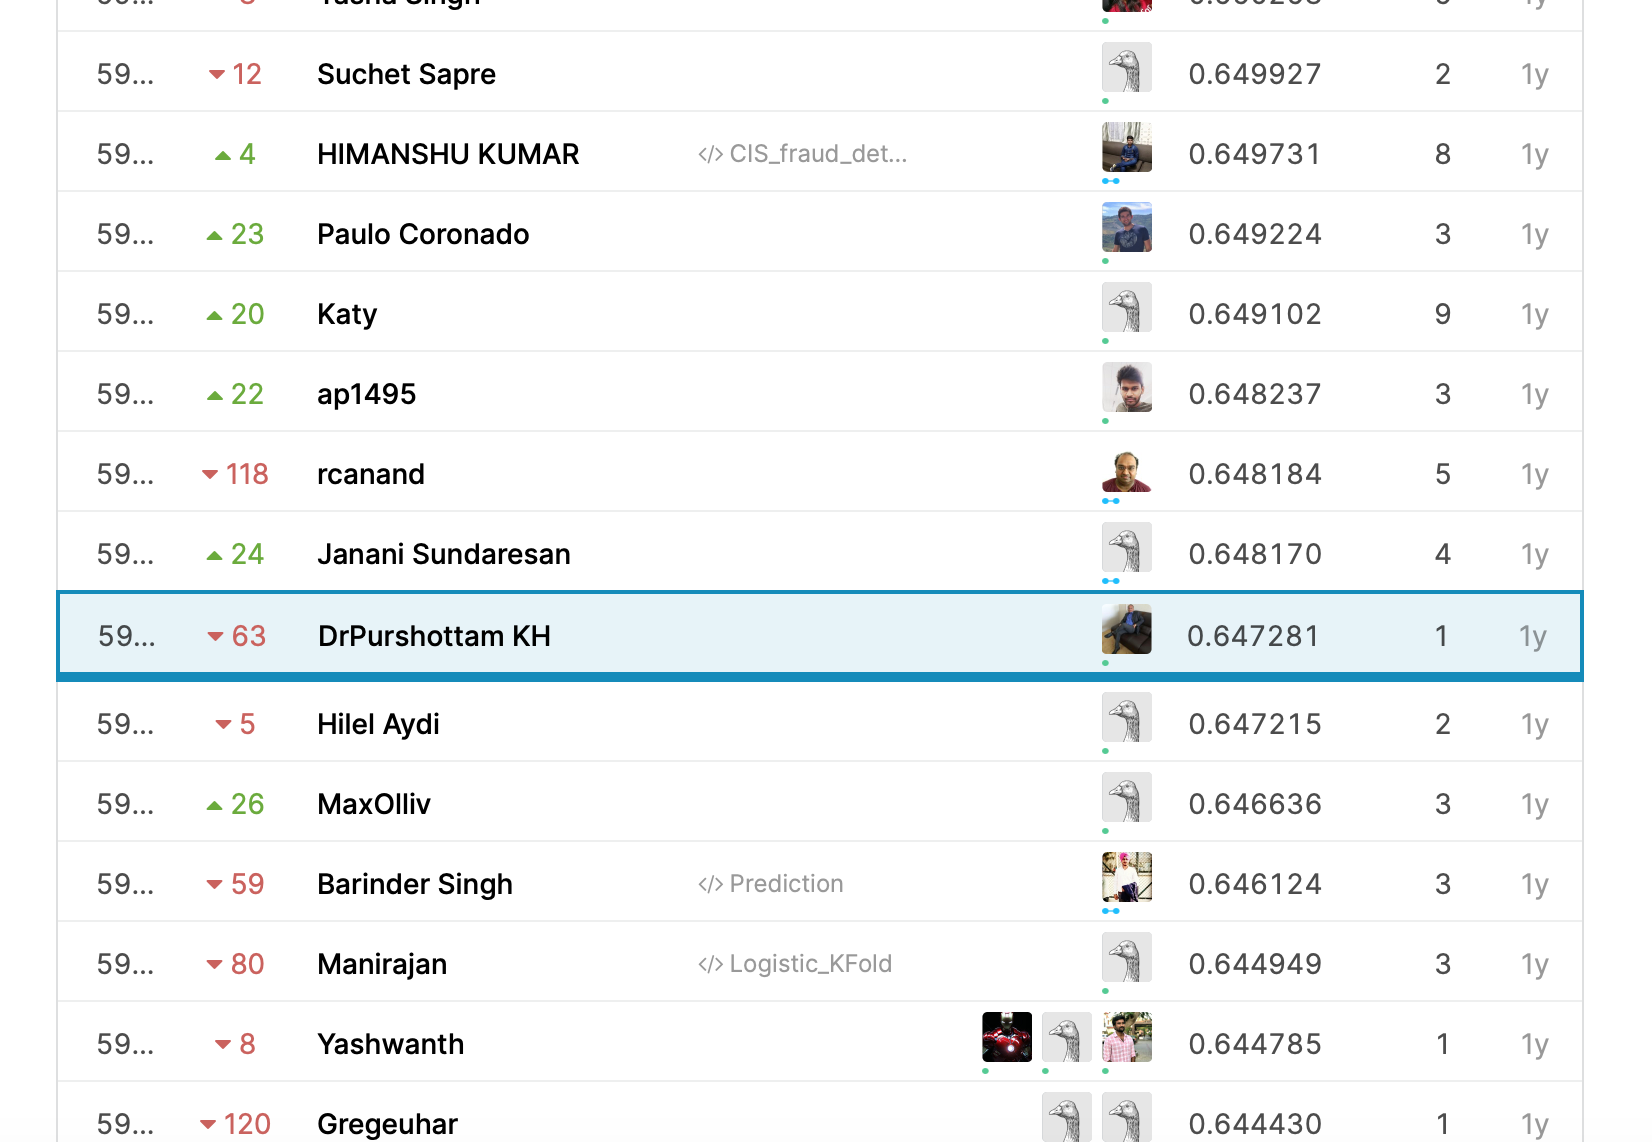Image resolution: width=1652 pixels, height=1142 pixels.
Task: Click rcanand's score 0.648184
Action: [1255, 474]
